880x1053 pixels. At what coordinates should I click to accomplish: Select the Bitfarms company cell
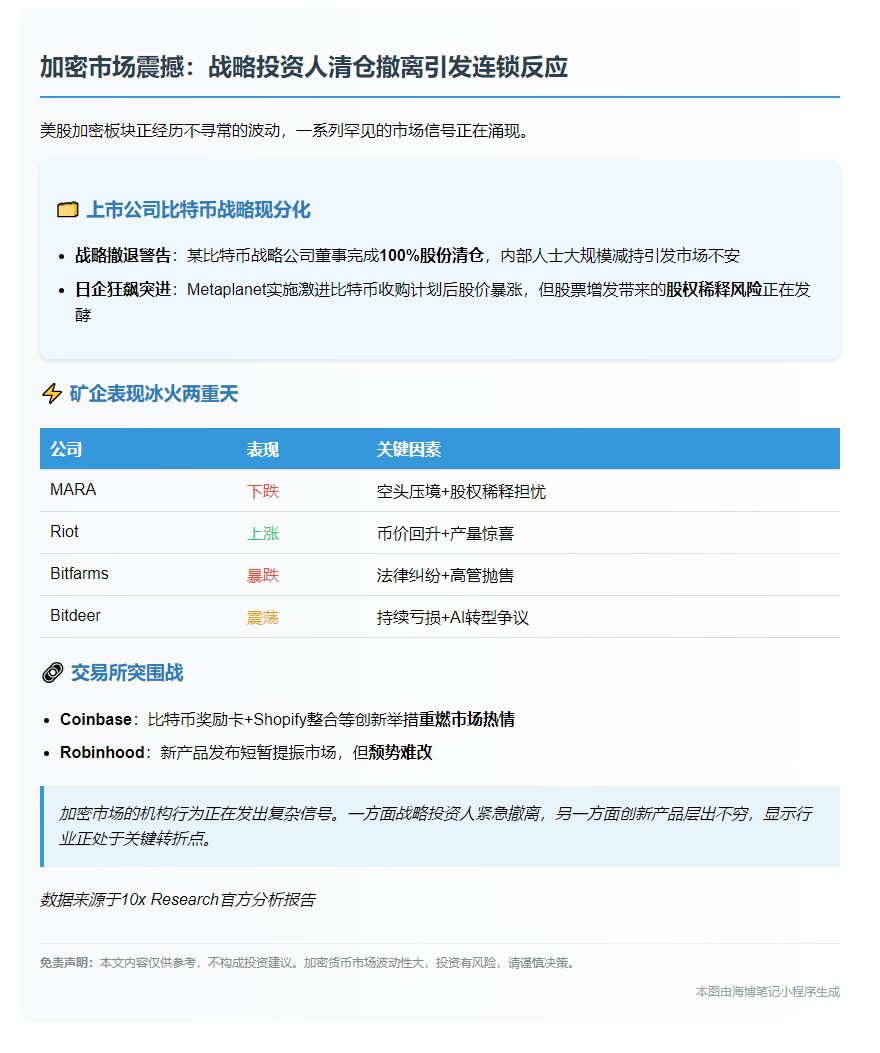[x=79, y=574]
